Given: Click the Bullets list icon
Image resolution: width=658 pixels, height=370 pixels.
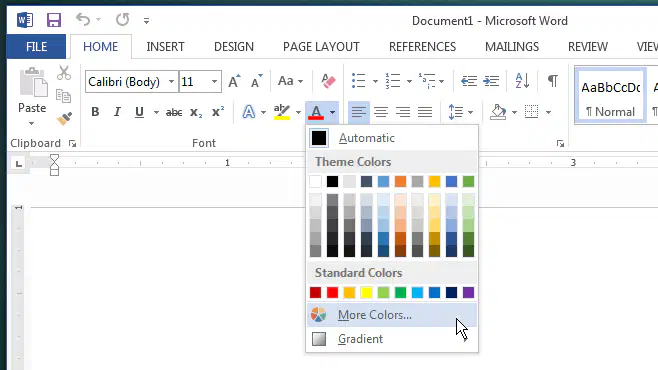Looking at the screenshot, I should (x=359, y=81).
